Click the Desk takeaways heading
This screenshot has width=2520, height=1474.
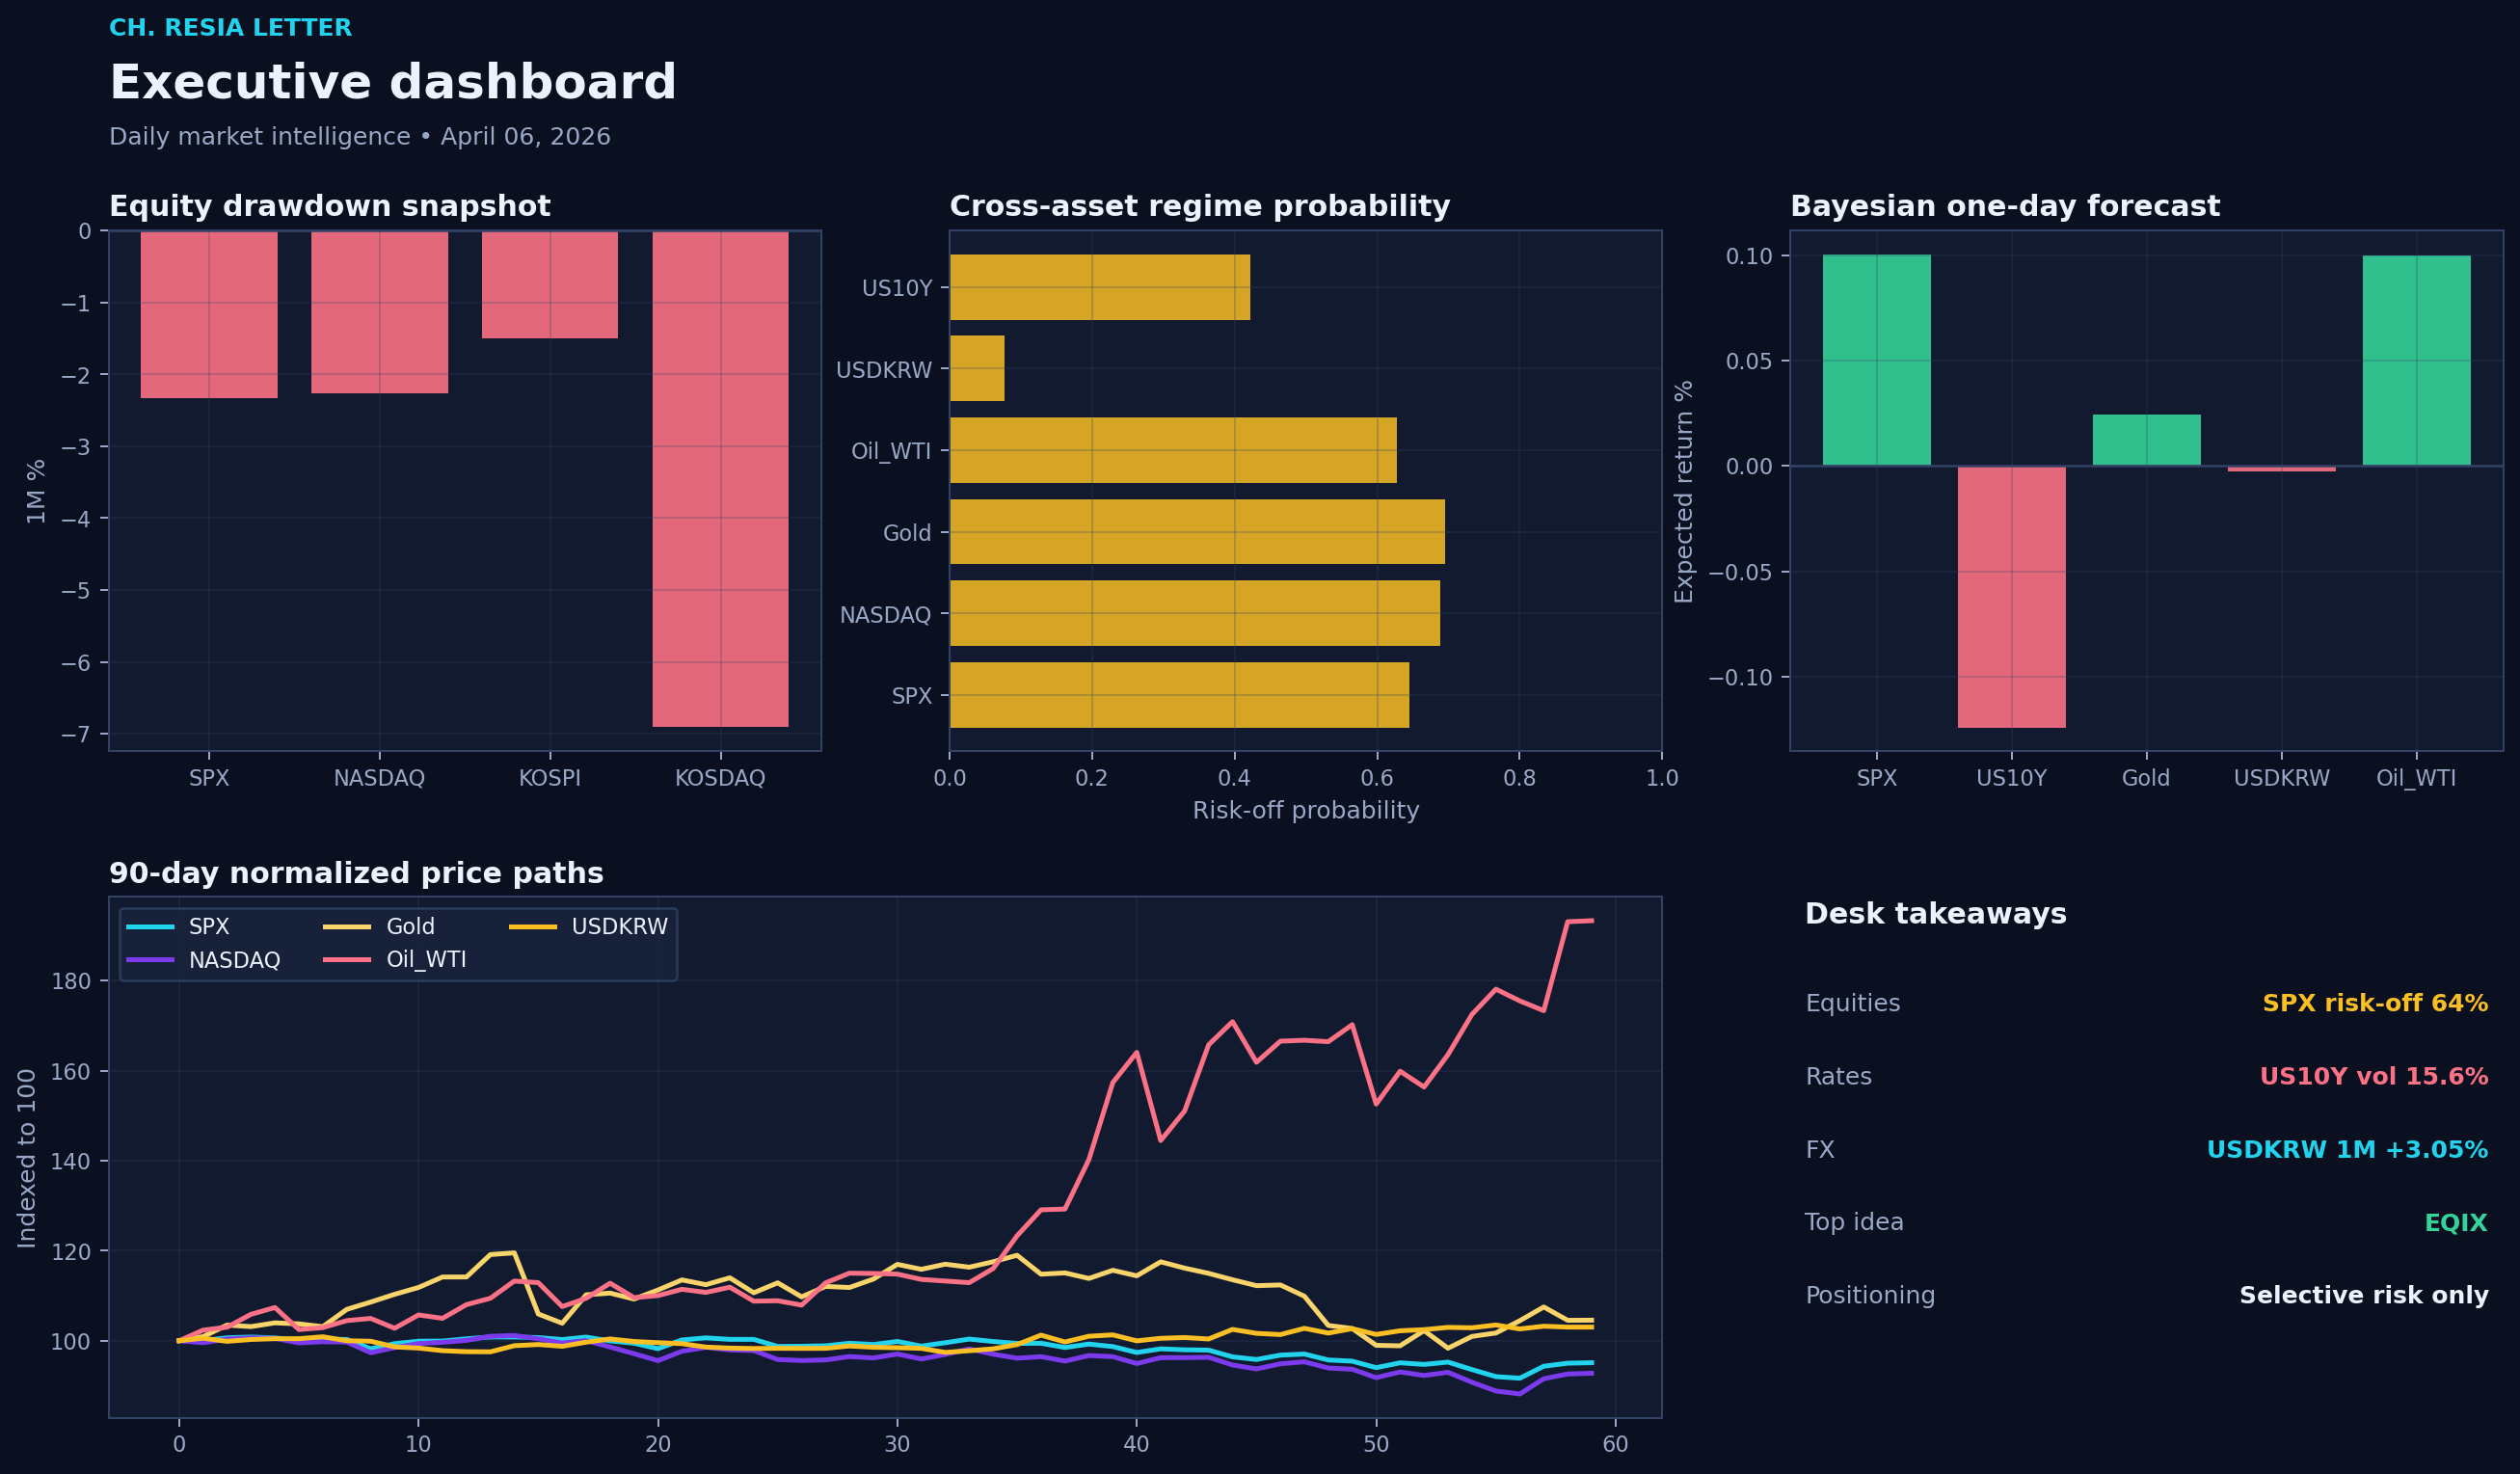coord(1935,914)
